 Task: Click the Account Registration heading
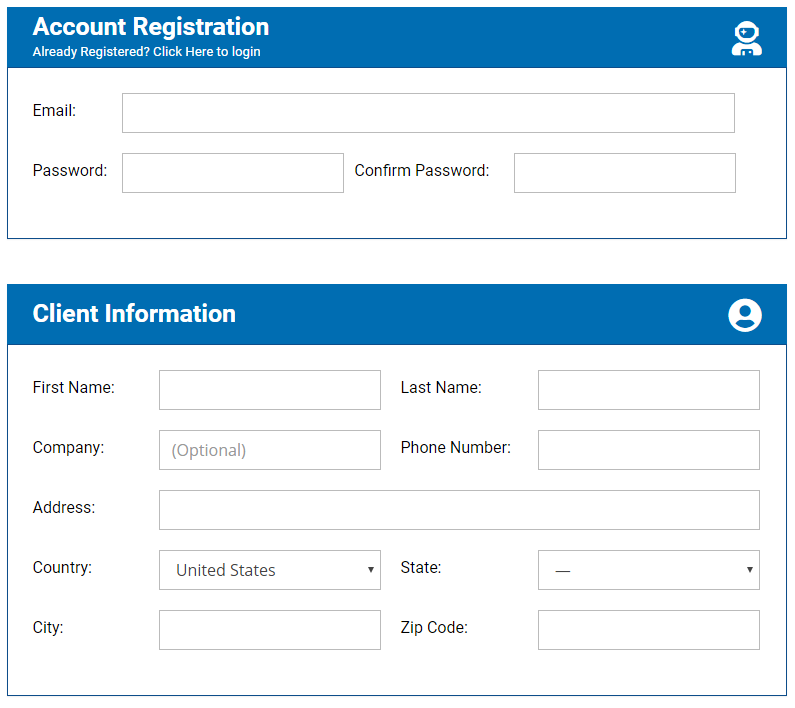coord(151,27)
